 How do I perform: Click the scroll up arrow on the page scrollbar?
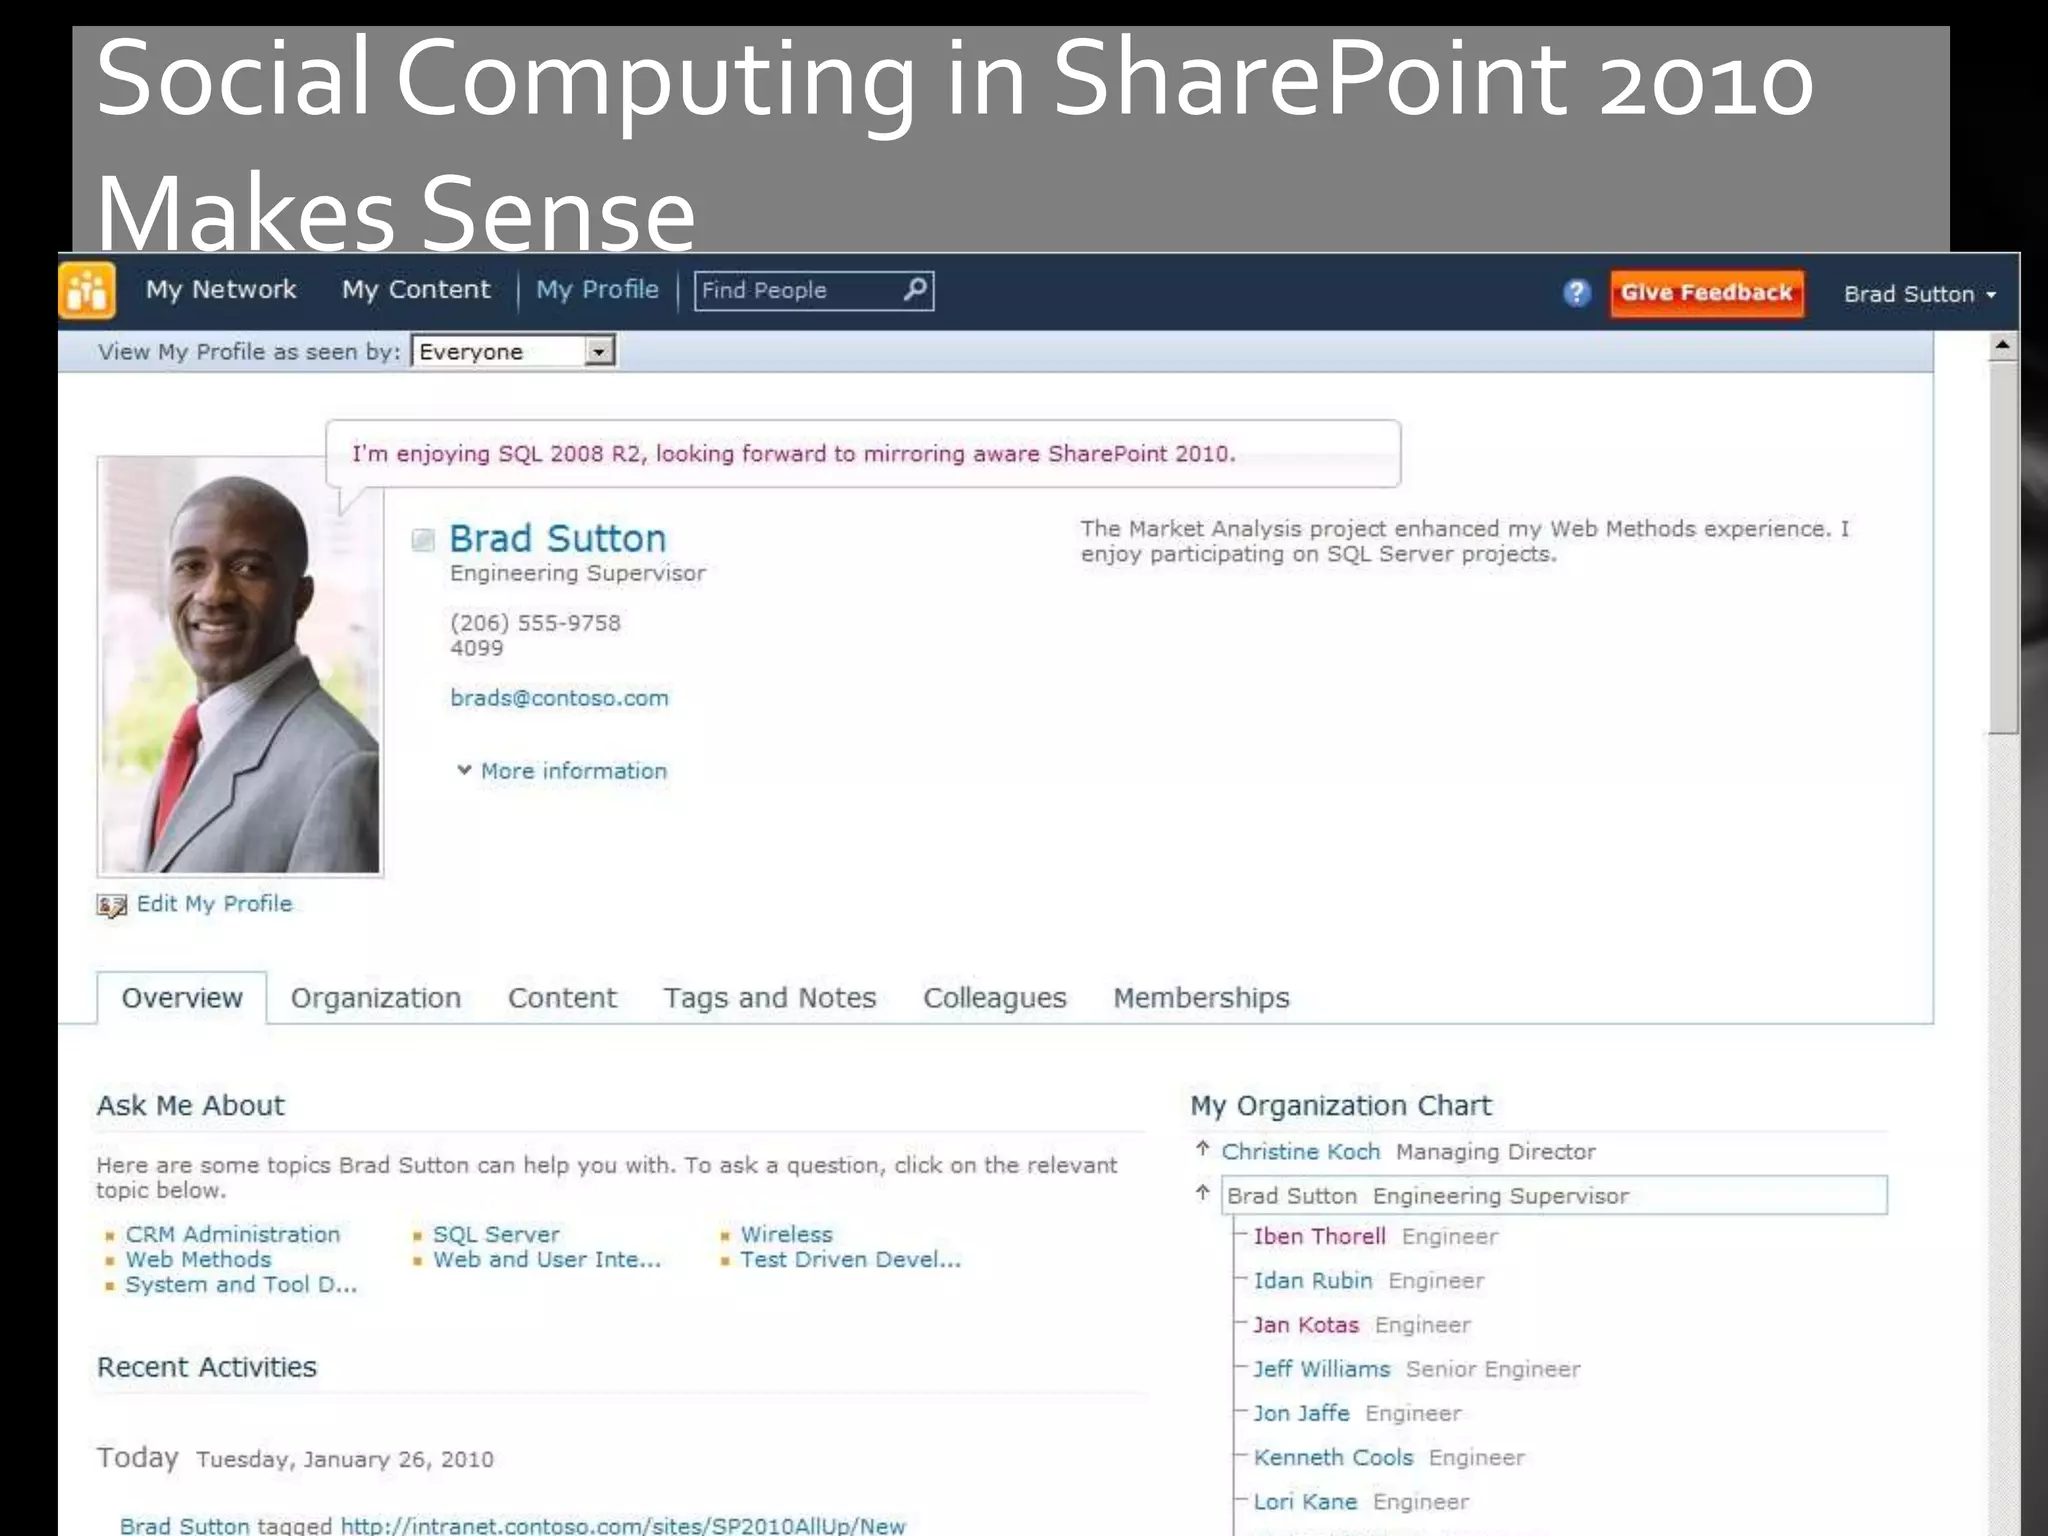pyautogui.click(x=2002, y=346)
